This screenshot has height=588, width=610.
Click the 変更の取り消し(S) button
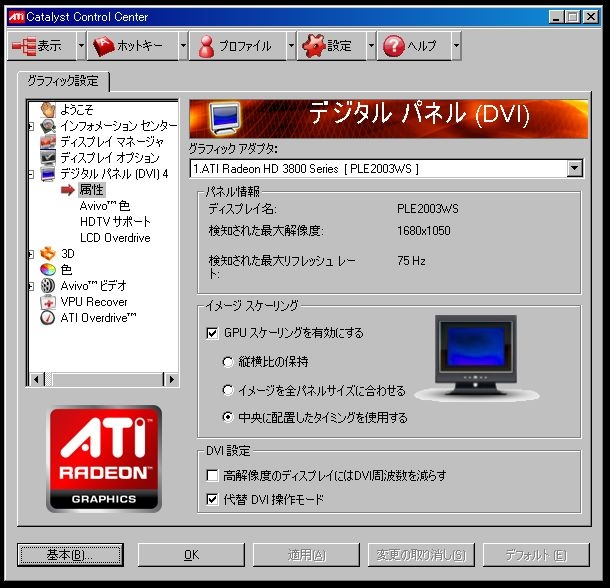pos(421,555)
